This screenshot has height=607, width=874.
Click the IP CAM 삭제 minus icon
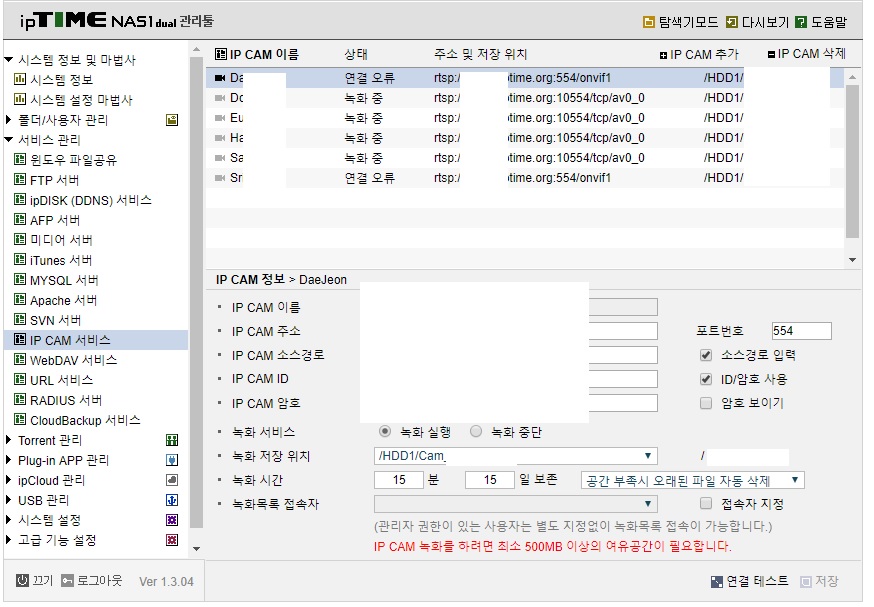(x=771, y=55)
